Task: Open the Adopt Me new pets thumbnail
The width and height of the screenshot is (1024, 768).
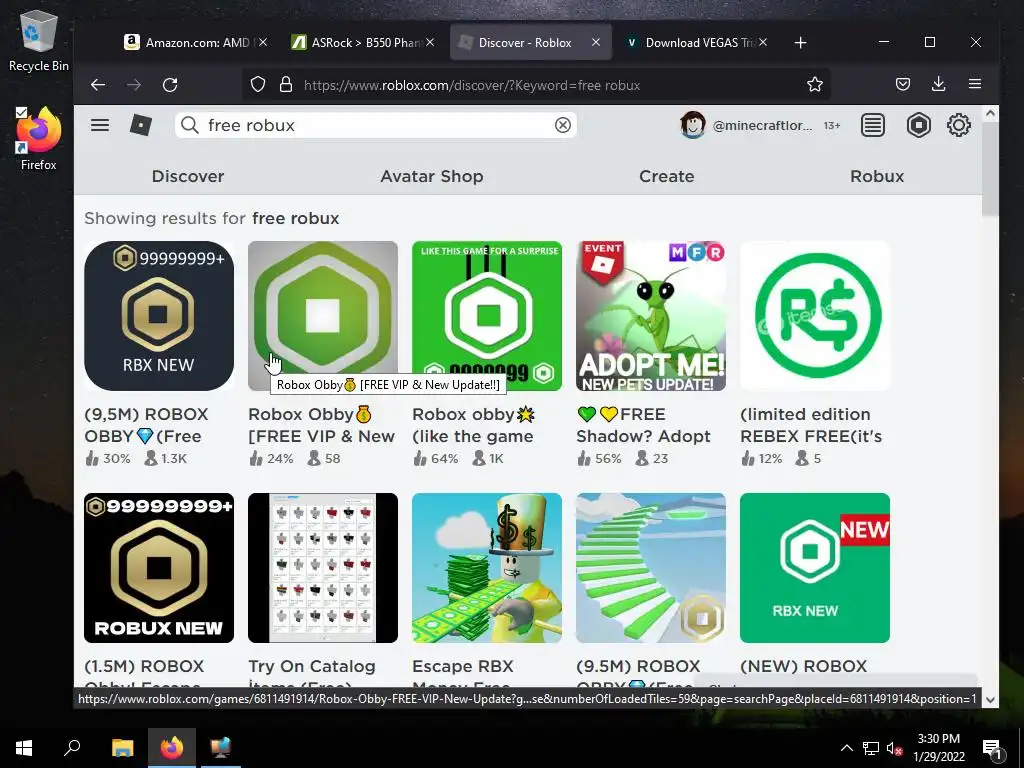Action: pos(650,316)
